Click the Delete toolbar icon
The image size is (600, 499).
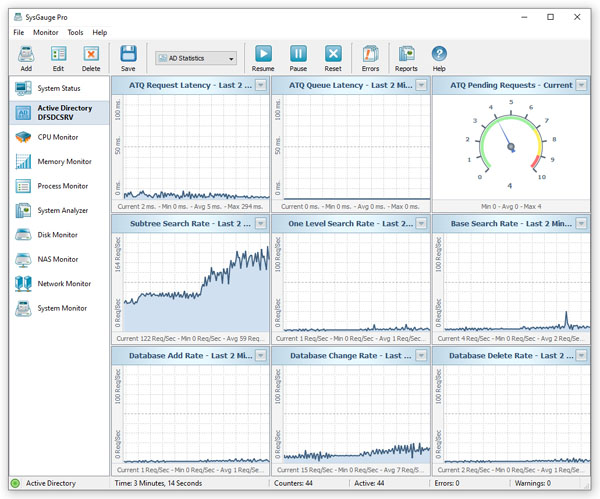(91, 54)
